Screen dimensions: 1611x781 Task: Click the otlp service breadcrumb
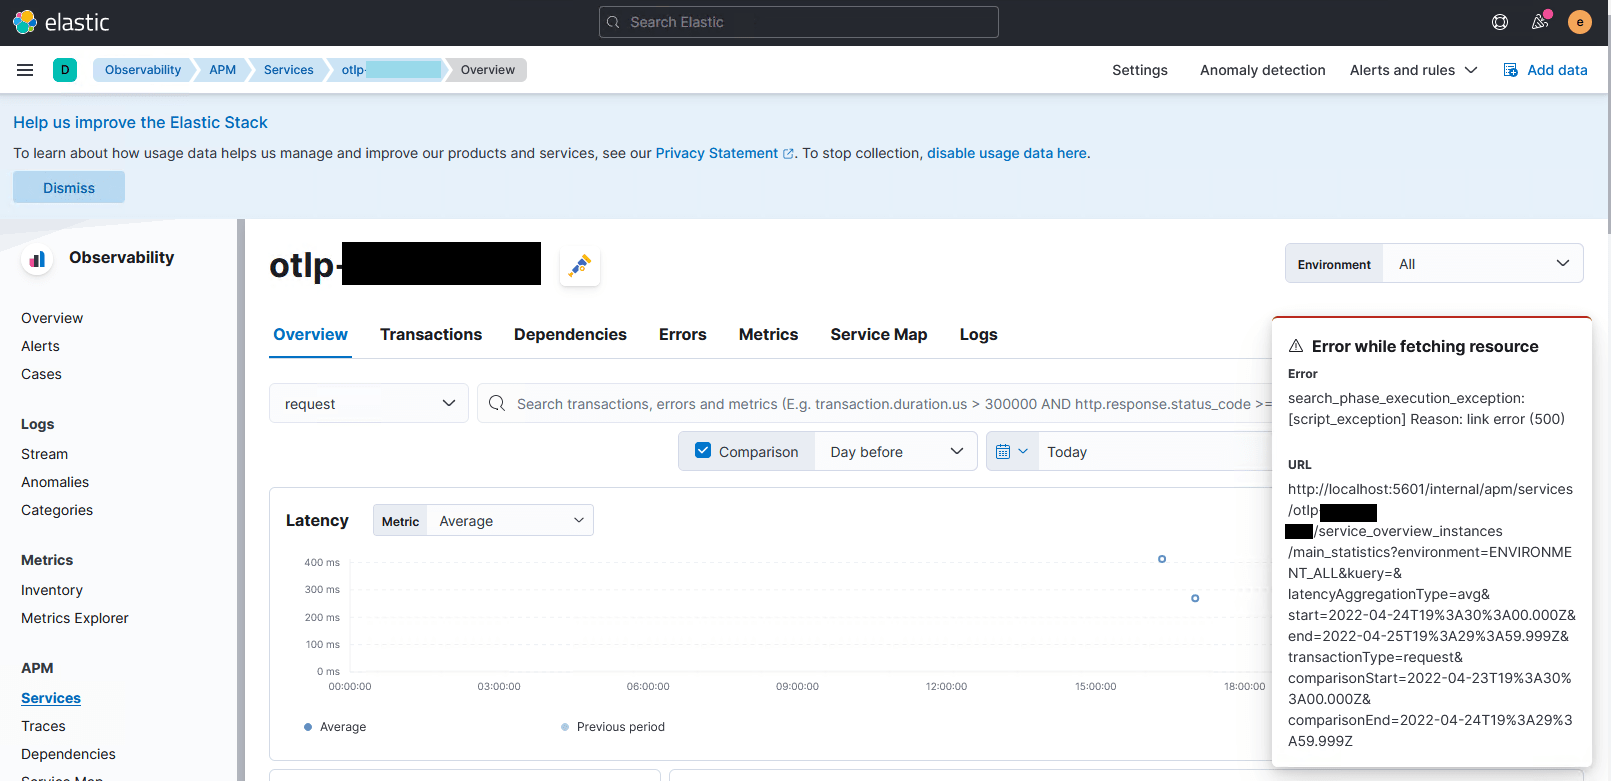point(390,70)
